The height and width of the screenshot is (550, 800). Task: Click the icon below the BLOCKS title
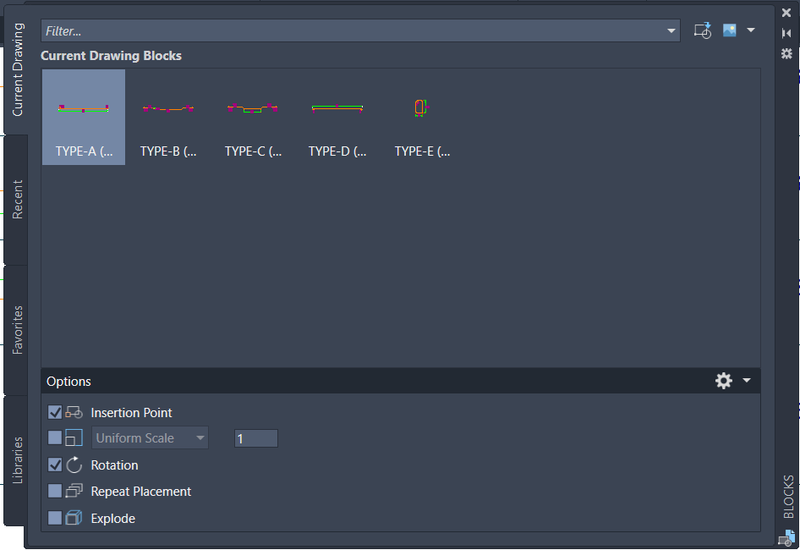787,538
